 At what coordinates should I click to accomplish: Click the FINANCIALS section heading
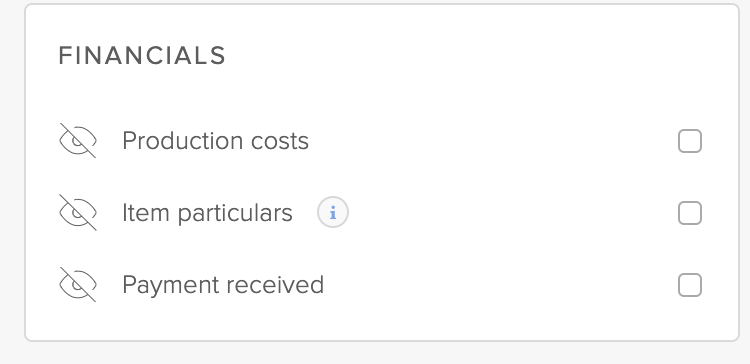click(142, 55)
